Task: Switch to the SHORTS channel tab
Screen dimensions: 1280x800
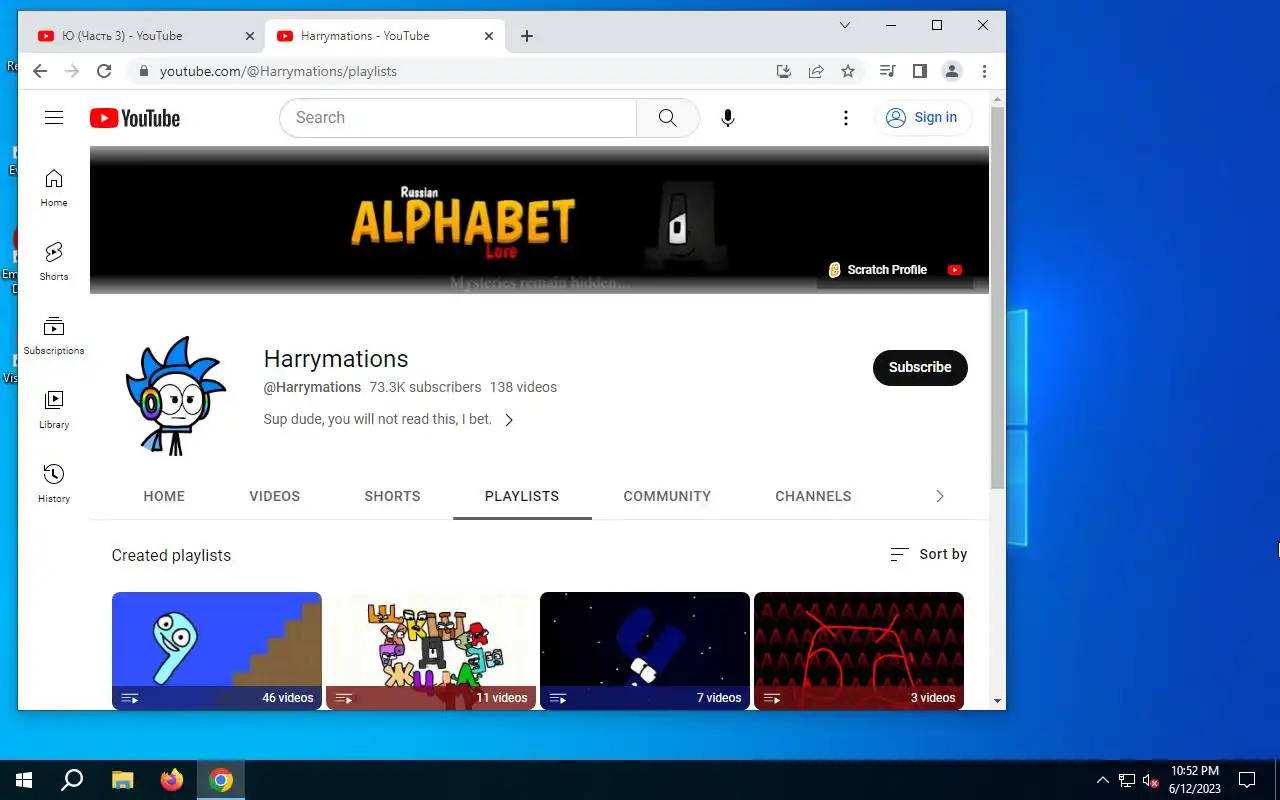Action: pos(392,496)
